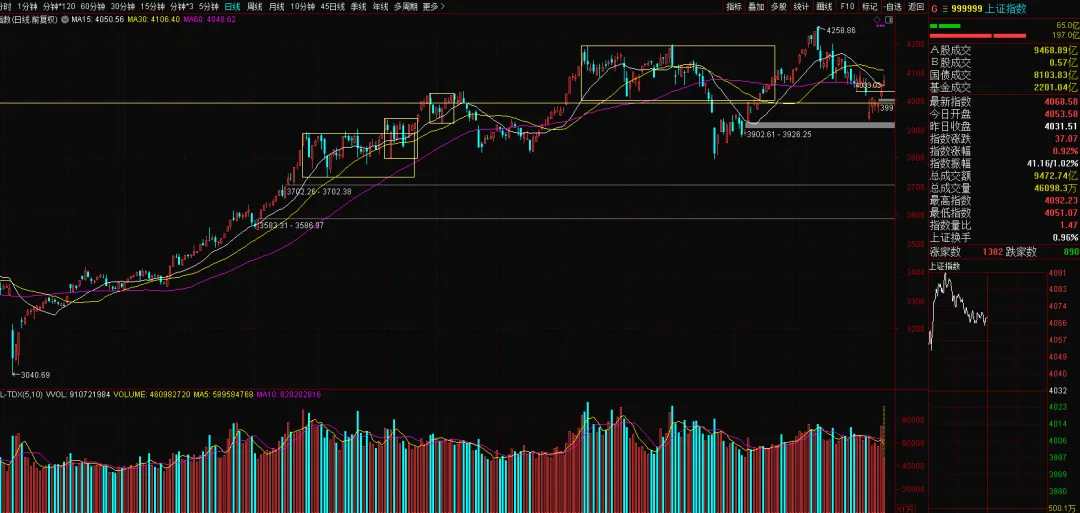Click the 3902.61 - 3926.25 gap label
This screenshot has width=1080, height=513.
(x=779, y=134)
